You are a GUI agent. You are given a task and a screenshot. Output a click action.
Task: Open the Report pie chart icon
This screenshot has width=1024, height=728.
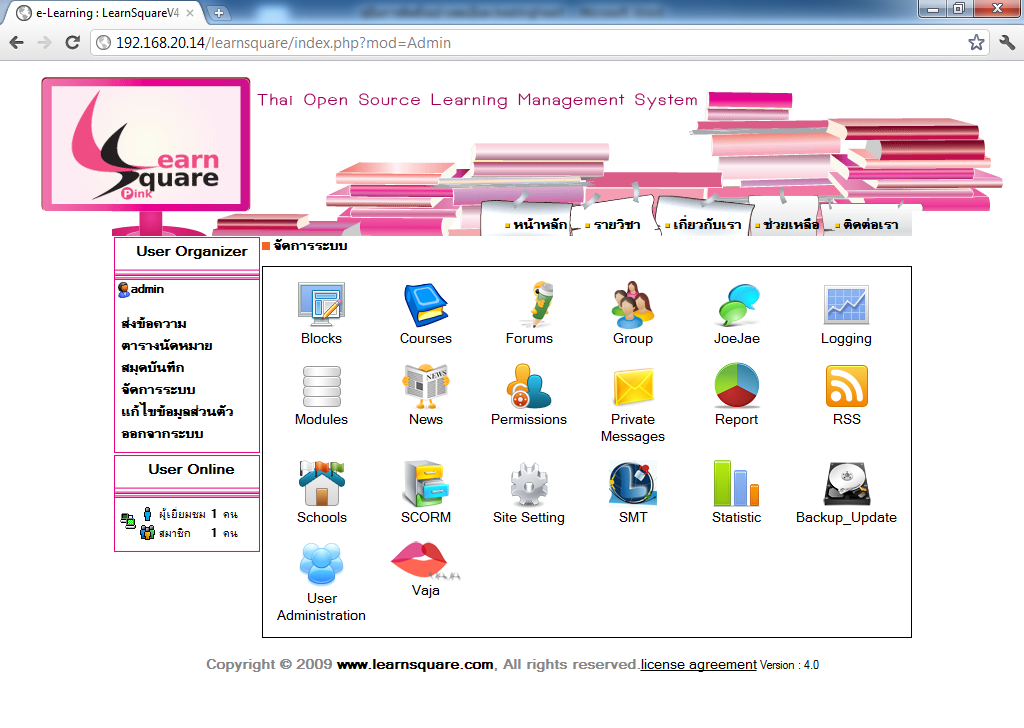[x=736, y=386]
